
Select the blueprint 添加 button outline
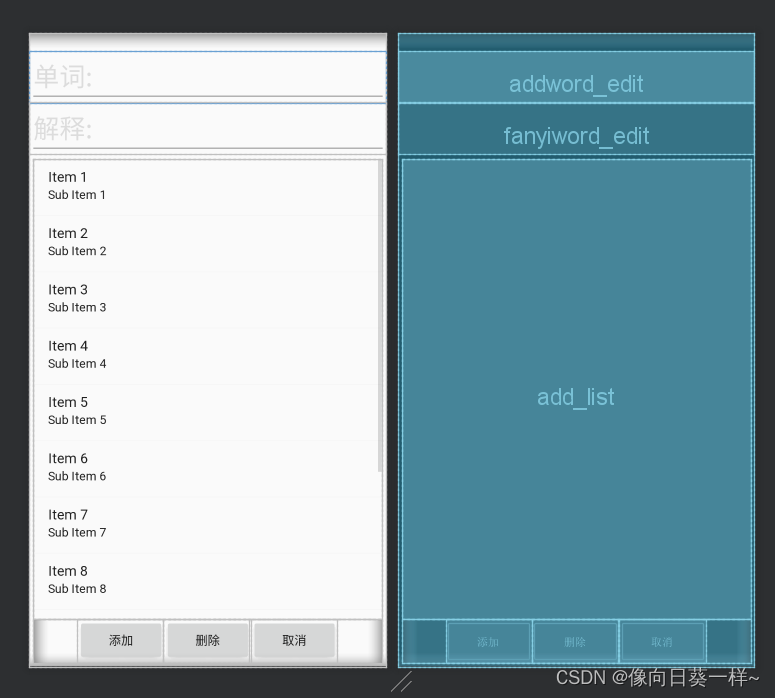coord(488,642)
